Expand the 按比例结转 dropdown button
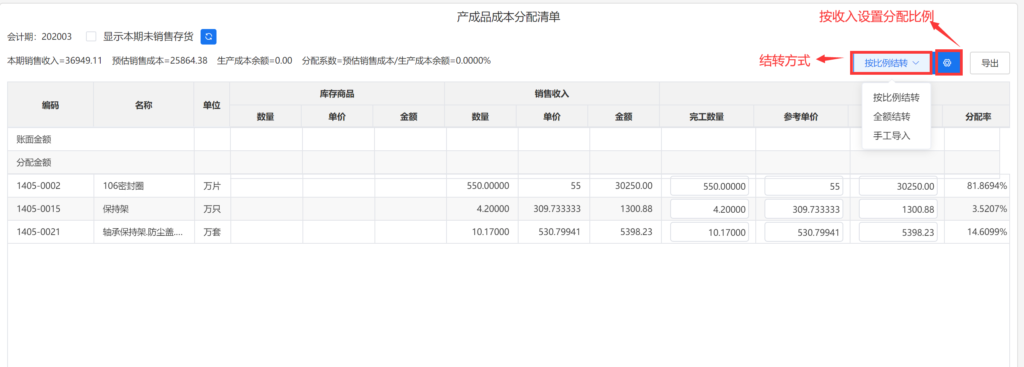1024x367 pixels. click(891, 63)
